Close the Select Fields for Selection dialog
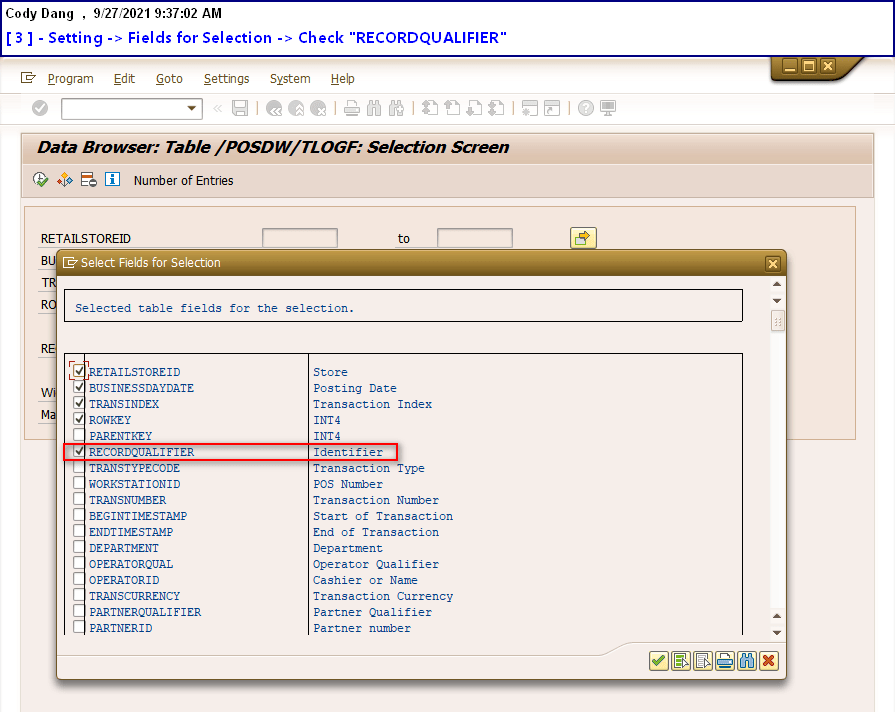The image size is (895, 712). [772, 263]
